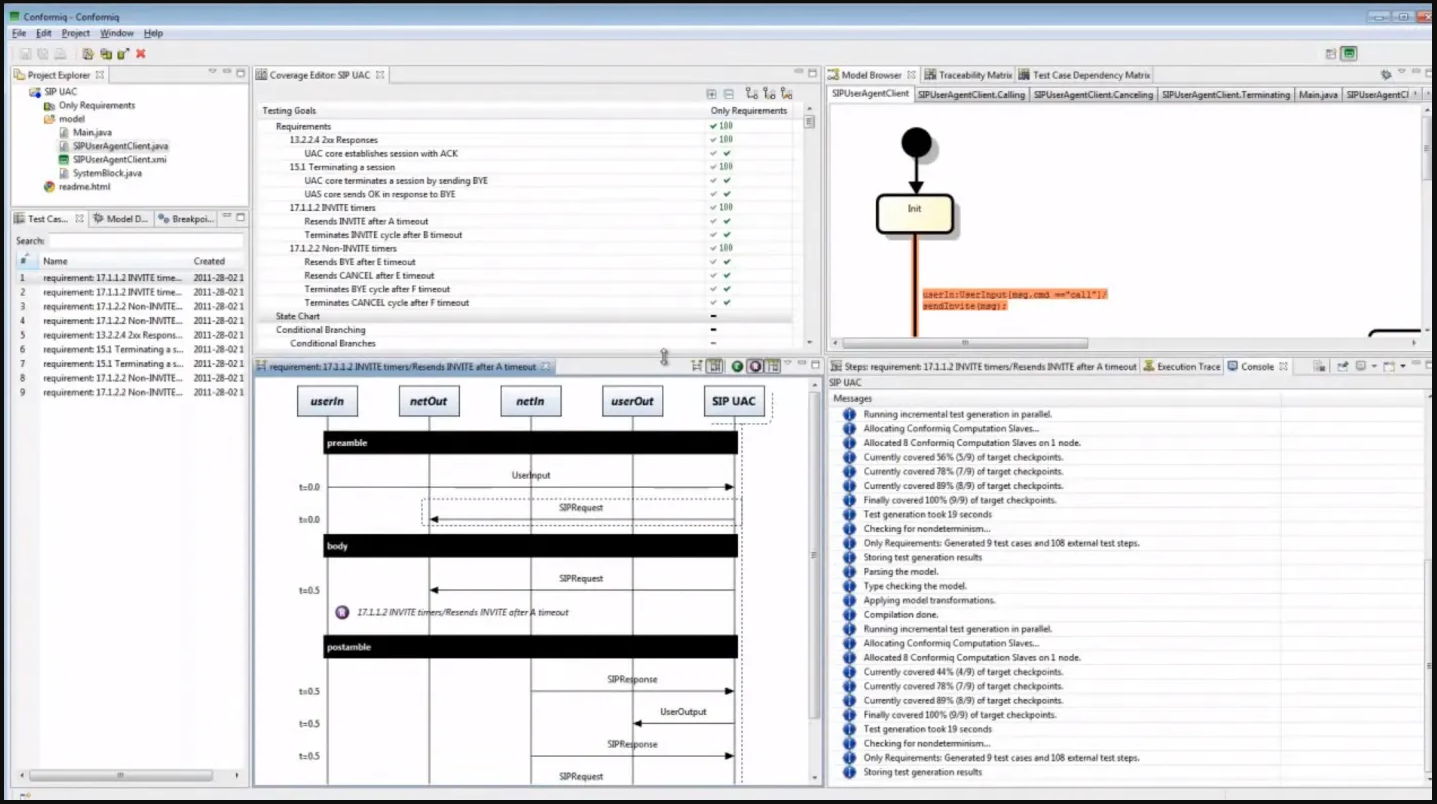Screen dimensions: 1437x804
Task: Switch to the Test Case Dependency Matrix tab
Action: [1085, 75]
